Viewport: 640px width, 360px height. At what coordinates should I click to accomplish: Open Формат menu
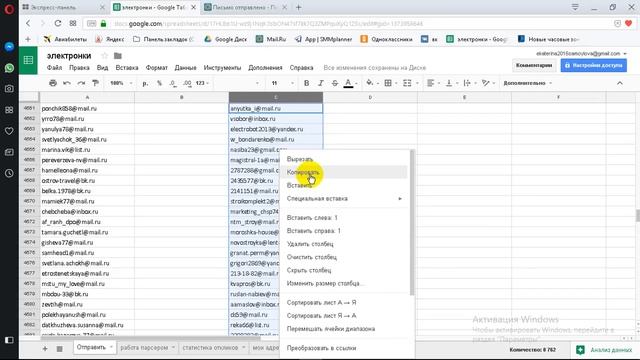pos(157,68)
